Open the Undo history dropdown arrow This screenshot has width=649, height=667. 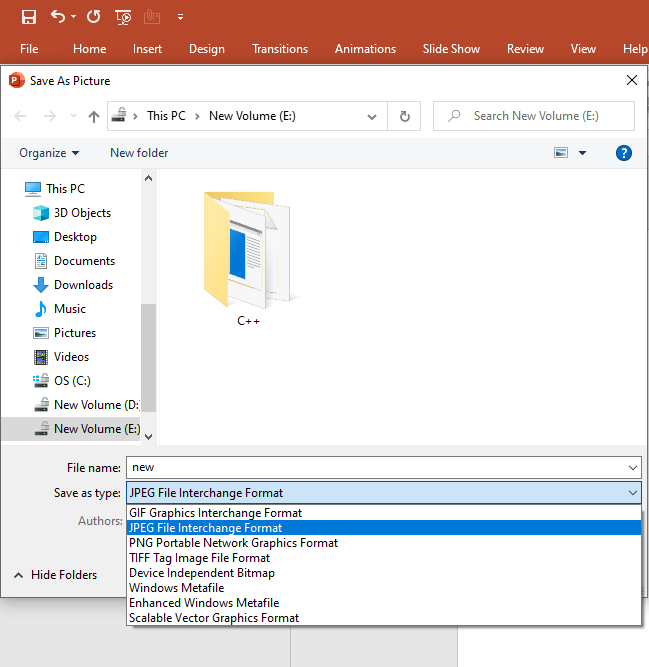click(74, 17)
